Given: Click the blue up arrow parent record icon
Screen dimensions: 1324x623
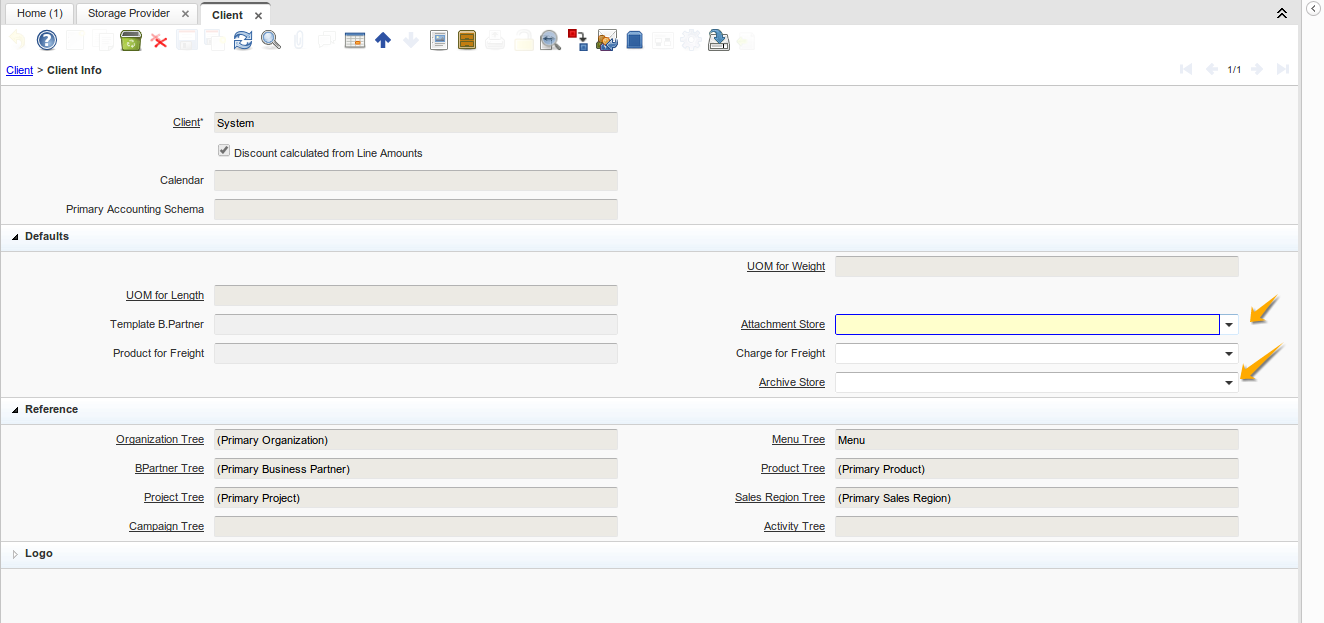Looking at the screenshot, I should (382, 40).
